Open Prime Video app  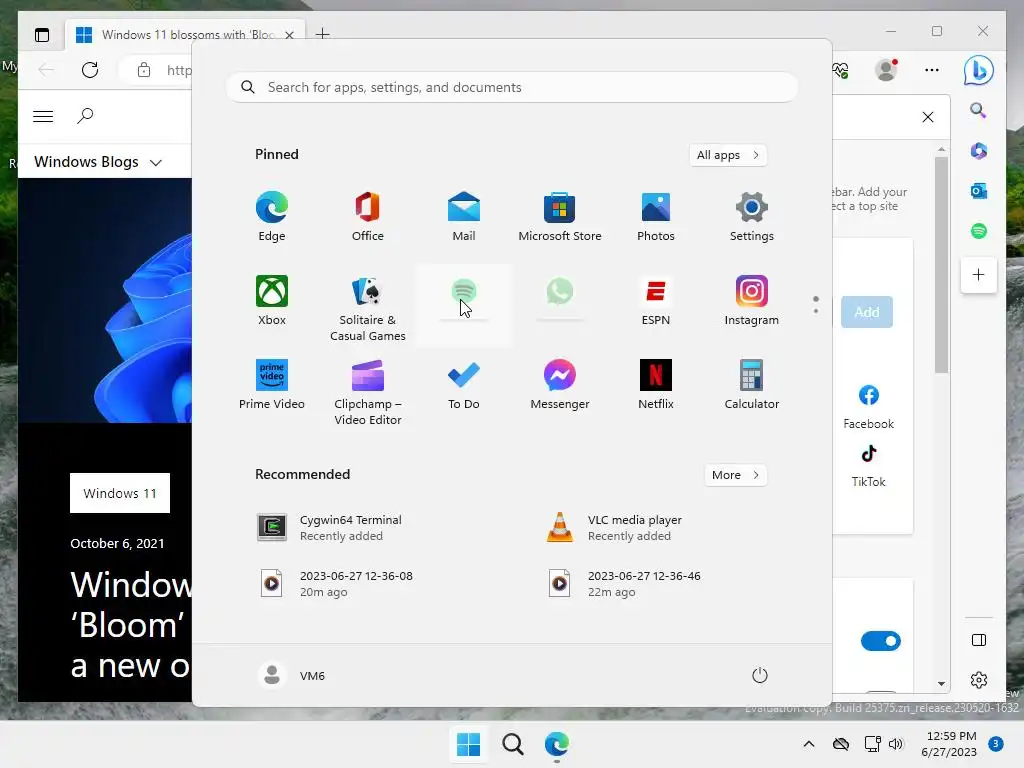point(272,385)
